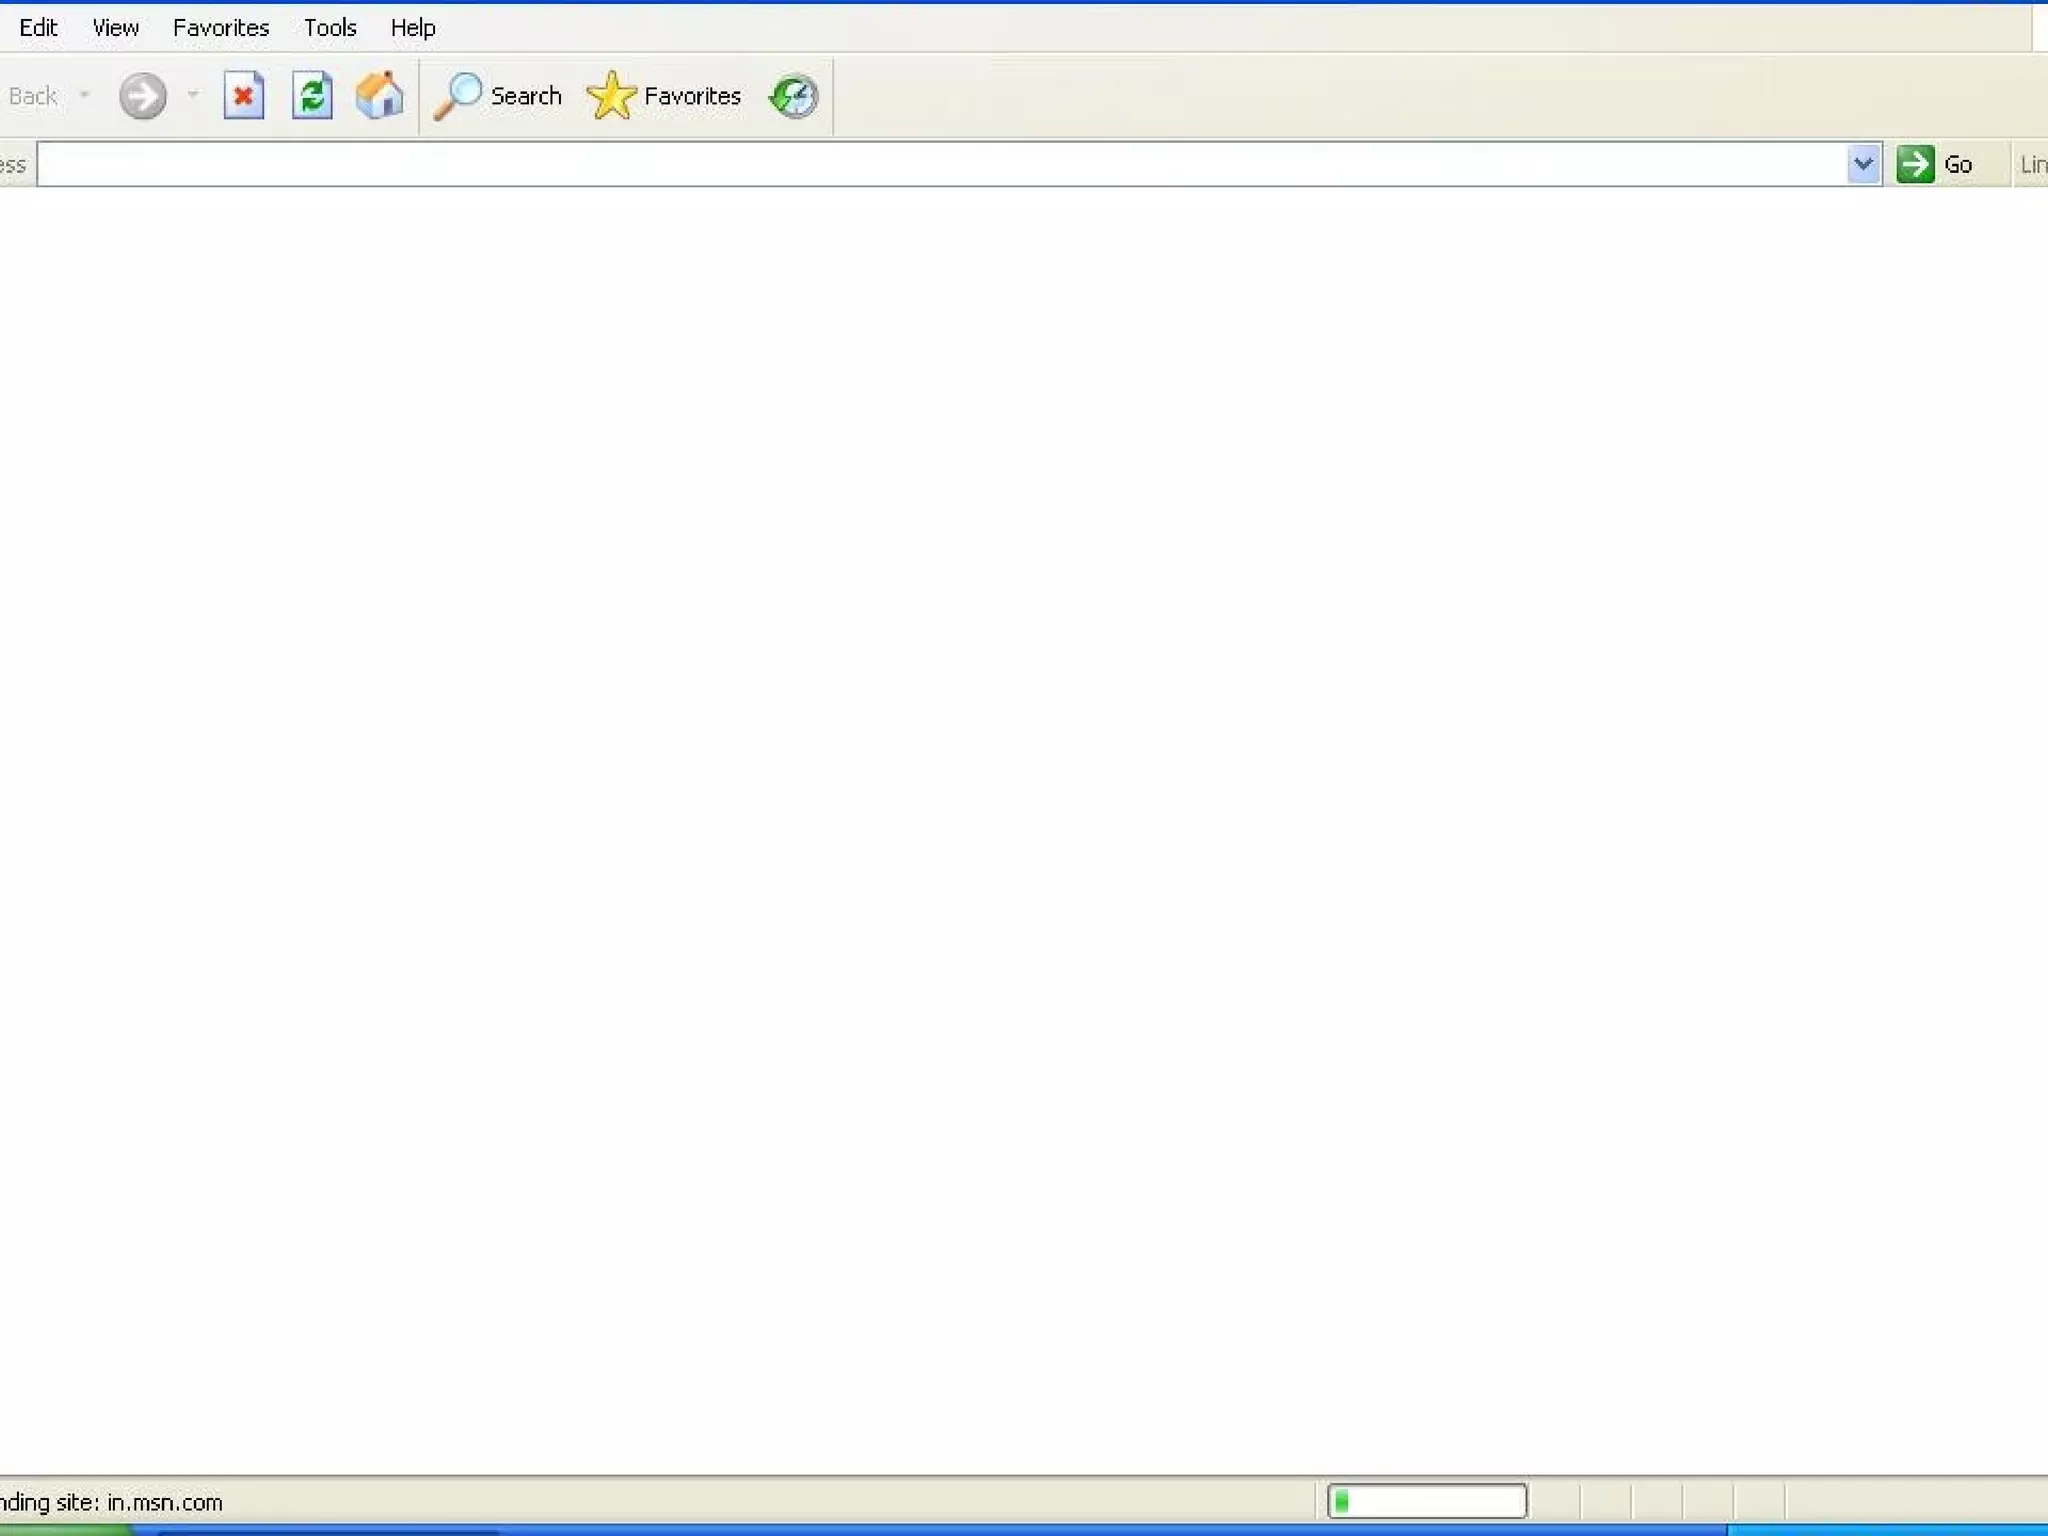Open the Edit menu
The height and width of the screenshot is (1536, 2048).
click(x=38, y=28)
